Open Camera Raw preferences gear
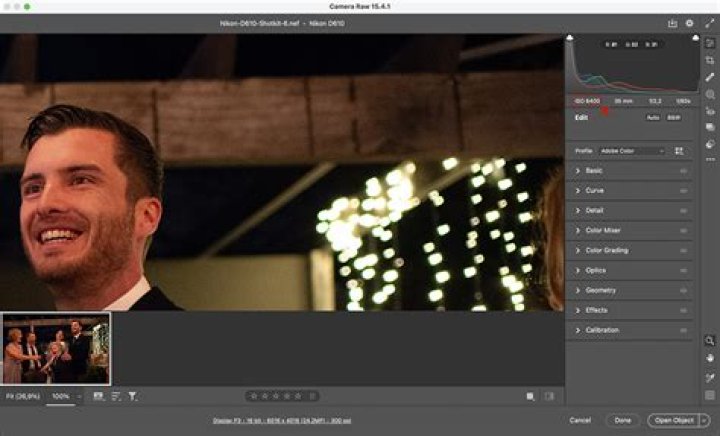Image resolution: width=720 pixels, height=436 pixels. (689, 22)
